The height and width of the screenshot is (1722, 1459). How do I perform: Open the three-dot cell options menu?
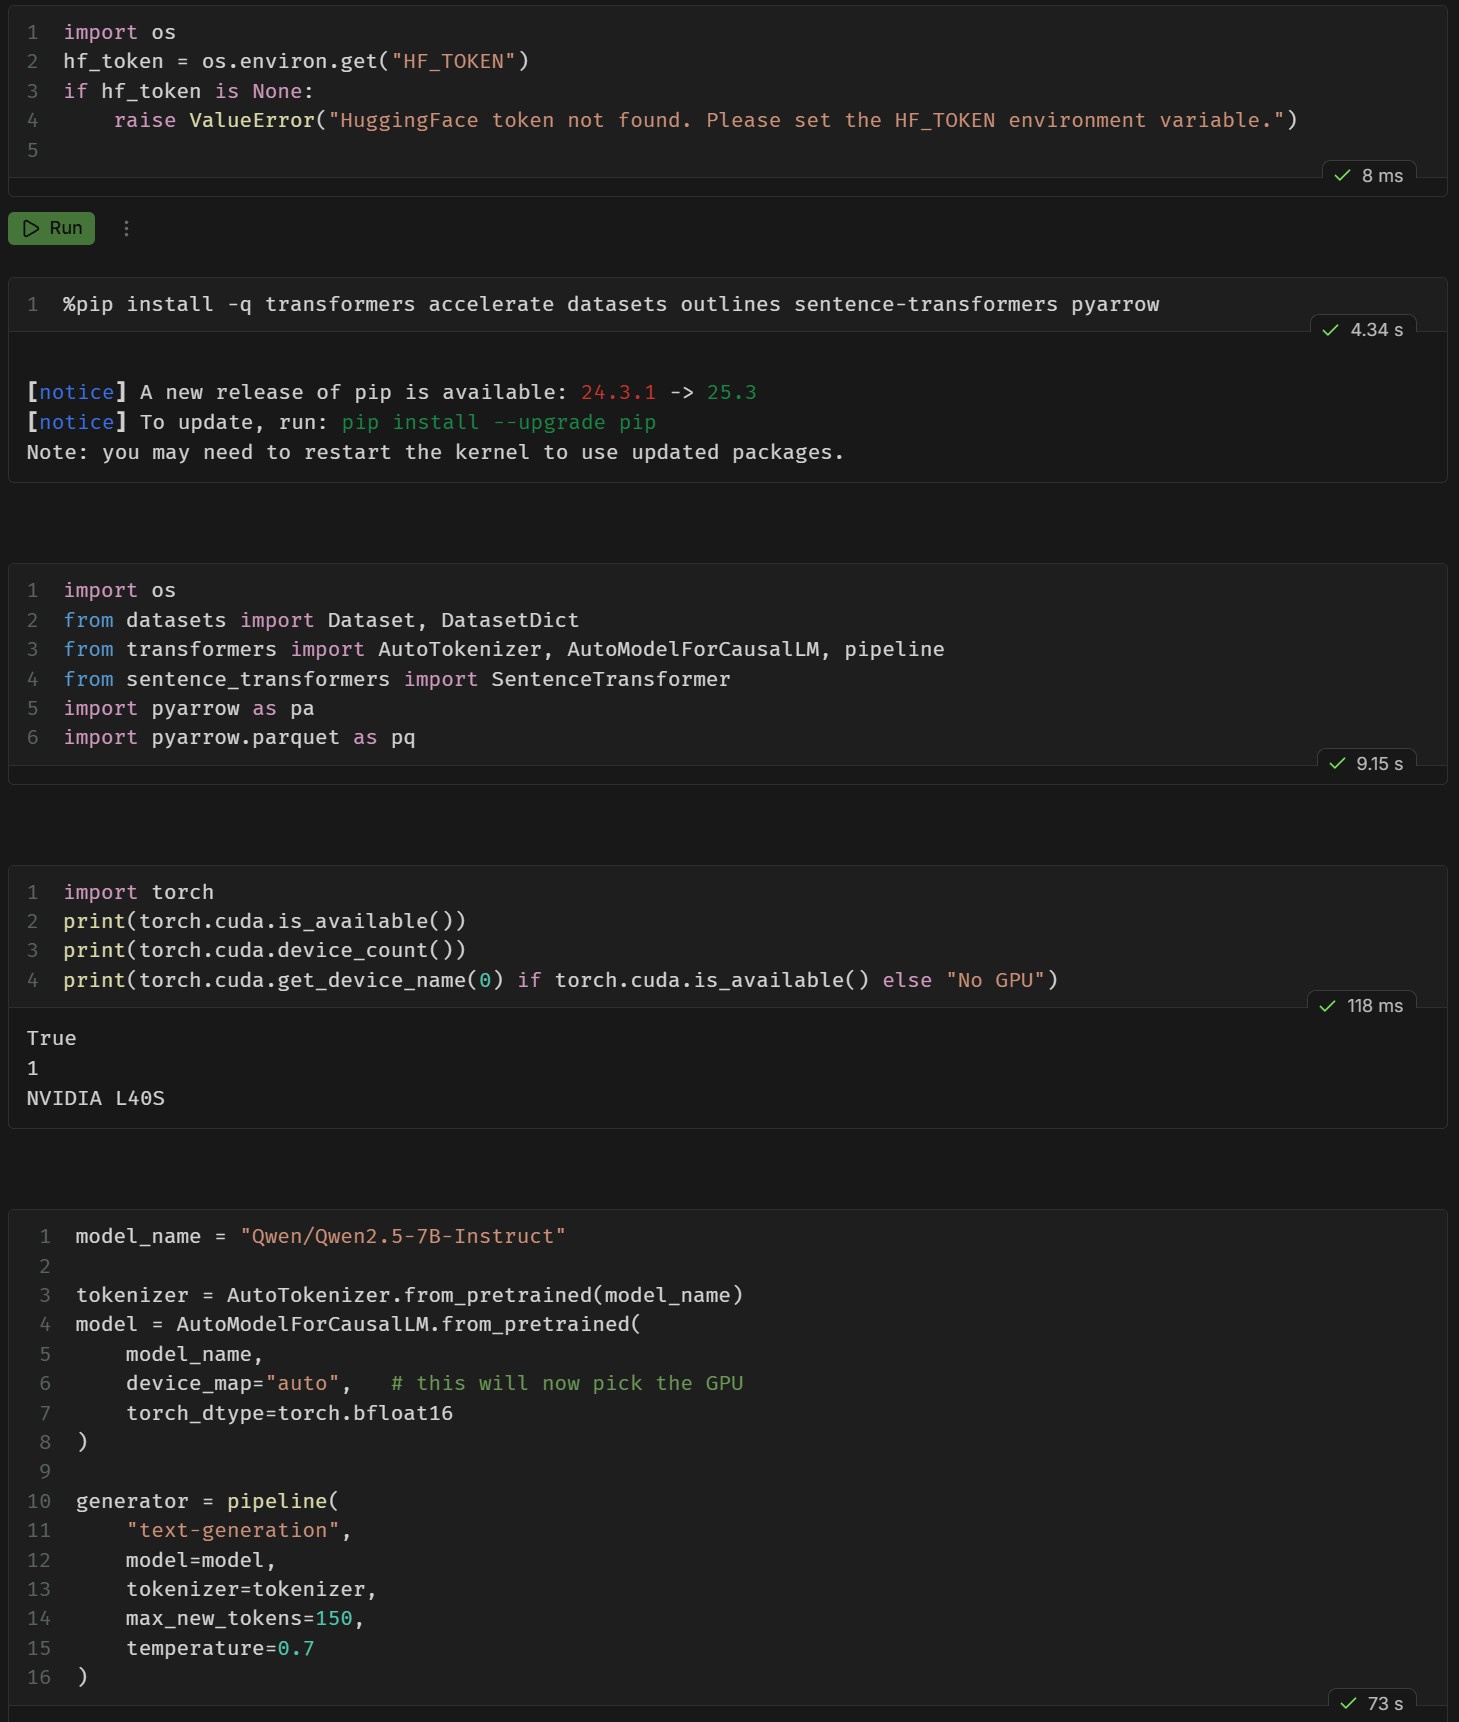126,228
